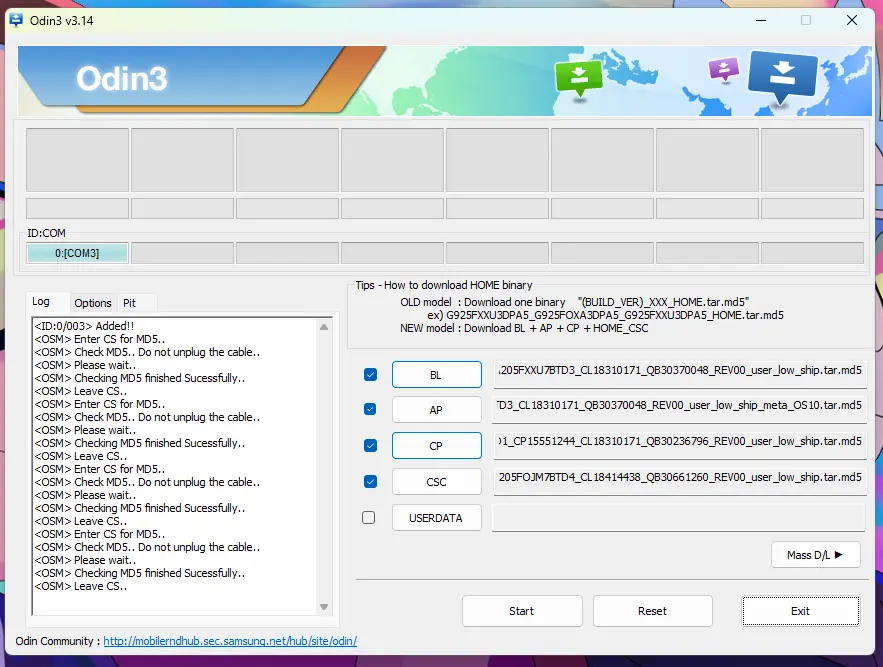Image resolution: width=883 pixels, height=667 pixels.
Task: Click the Odin3 app icon in title bar
Action: 16,20
